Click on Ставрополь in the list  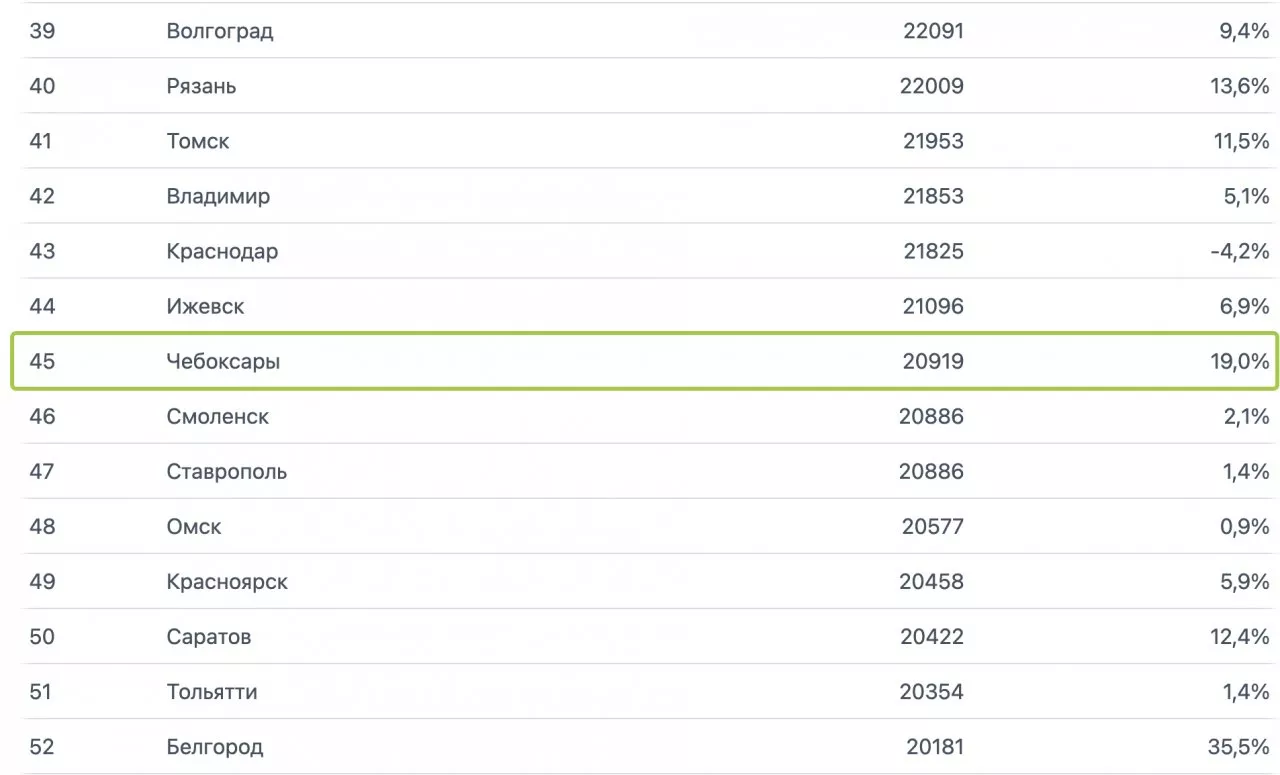(x=227, y=471)
